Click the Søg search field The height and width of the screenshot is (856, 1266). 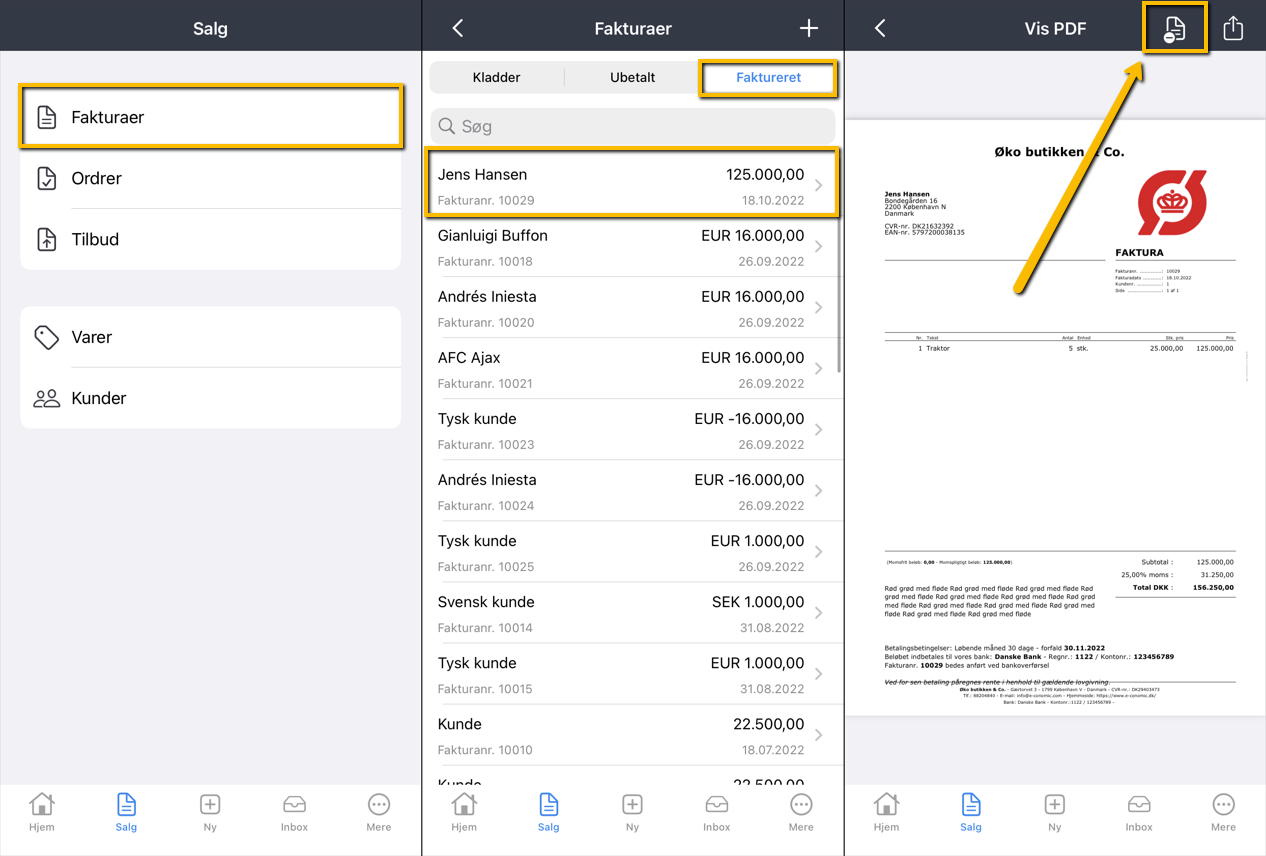pos(632,126)
